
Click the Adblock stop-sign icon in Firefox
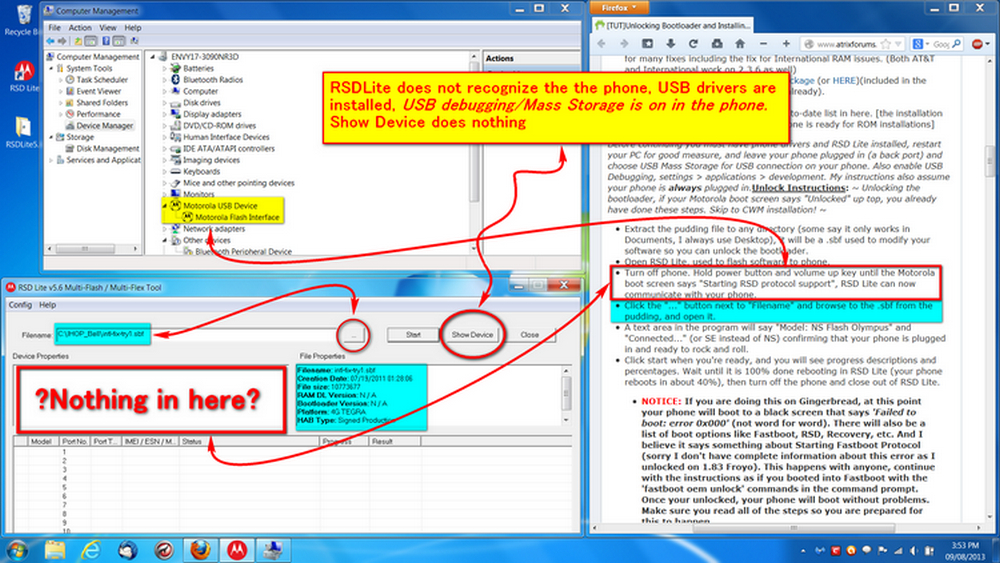[978, 44]
